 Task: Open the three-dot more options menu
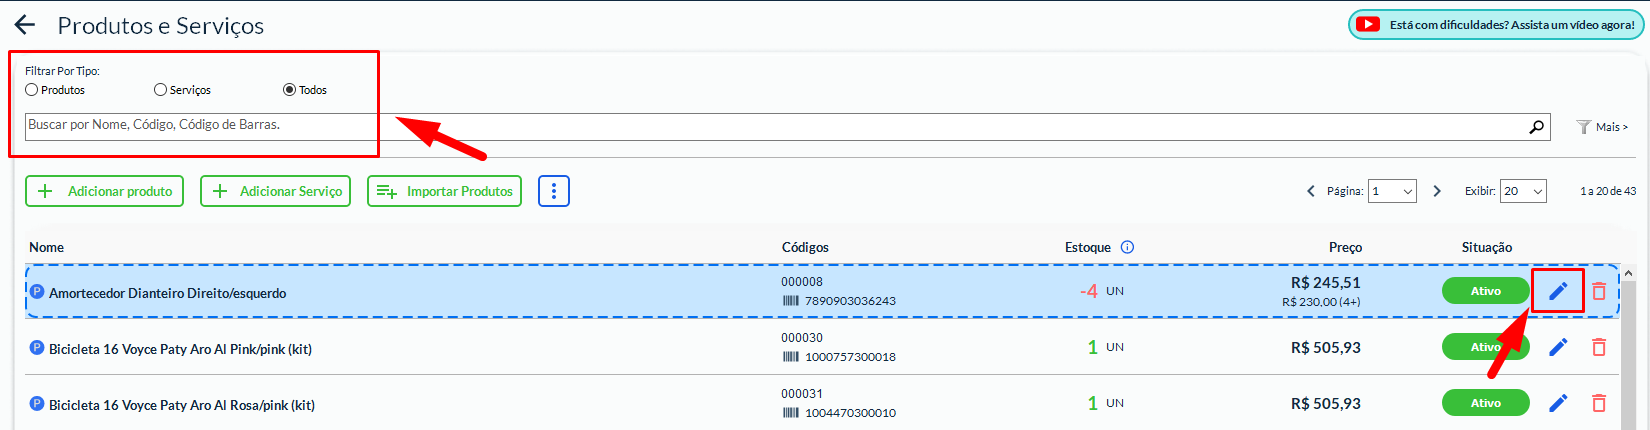click(554, 191)
